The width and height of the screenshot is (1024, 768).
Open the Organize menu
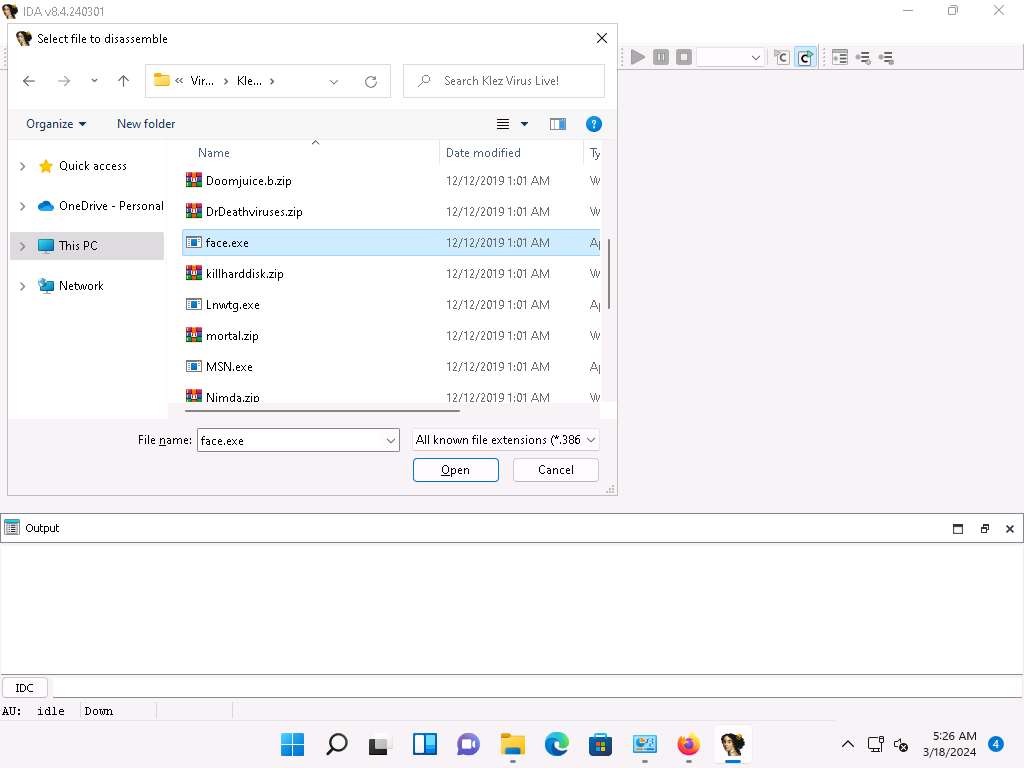click(56, 124)
